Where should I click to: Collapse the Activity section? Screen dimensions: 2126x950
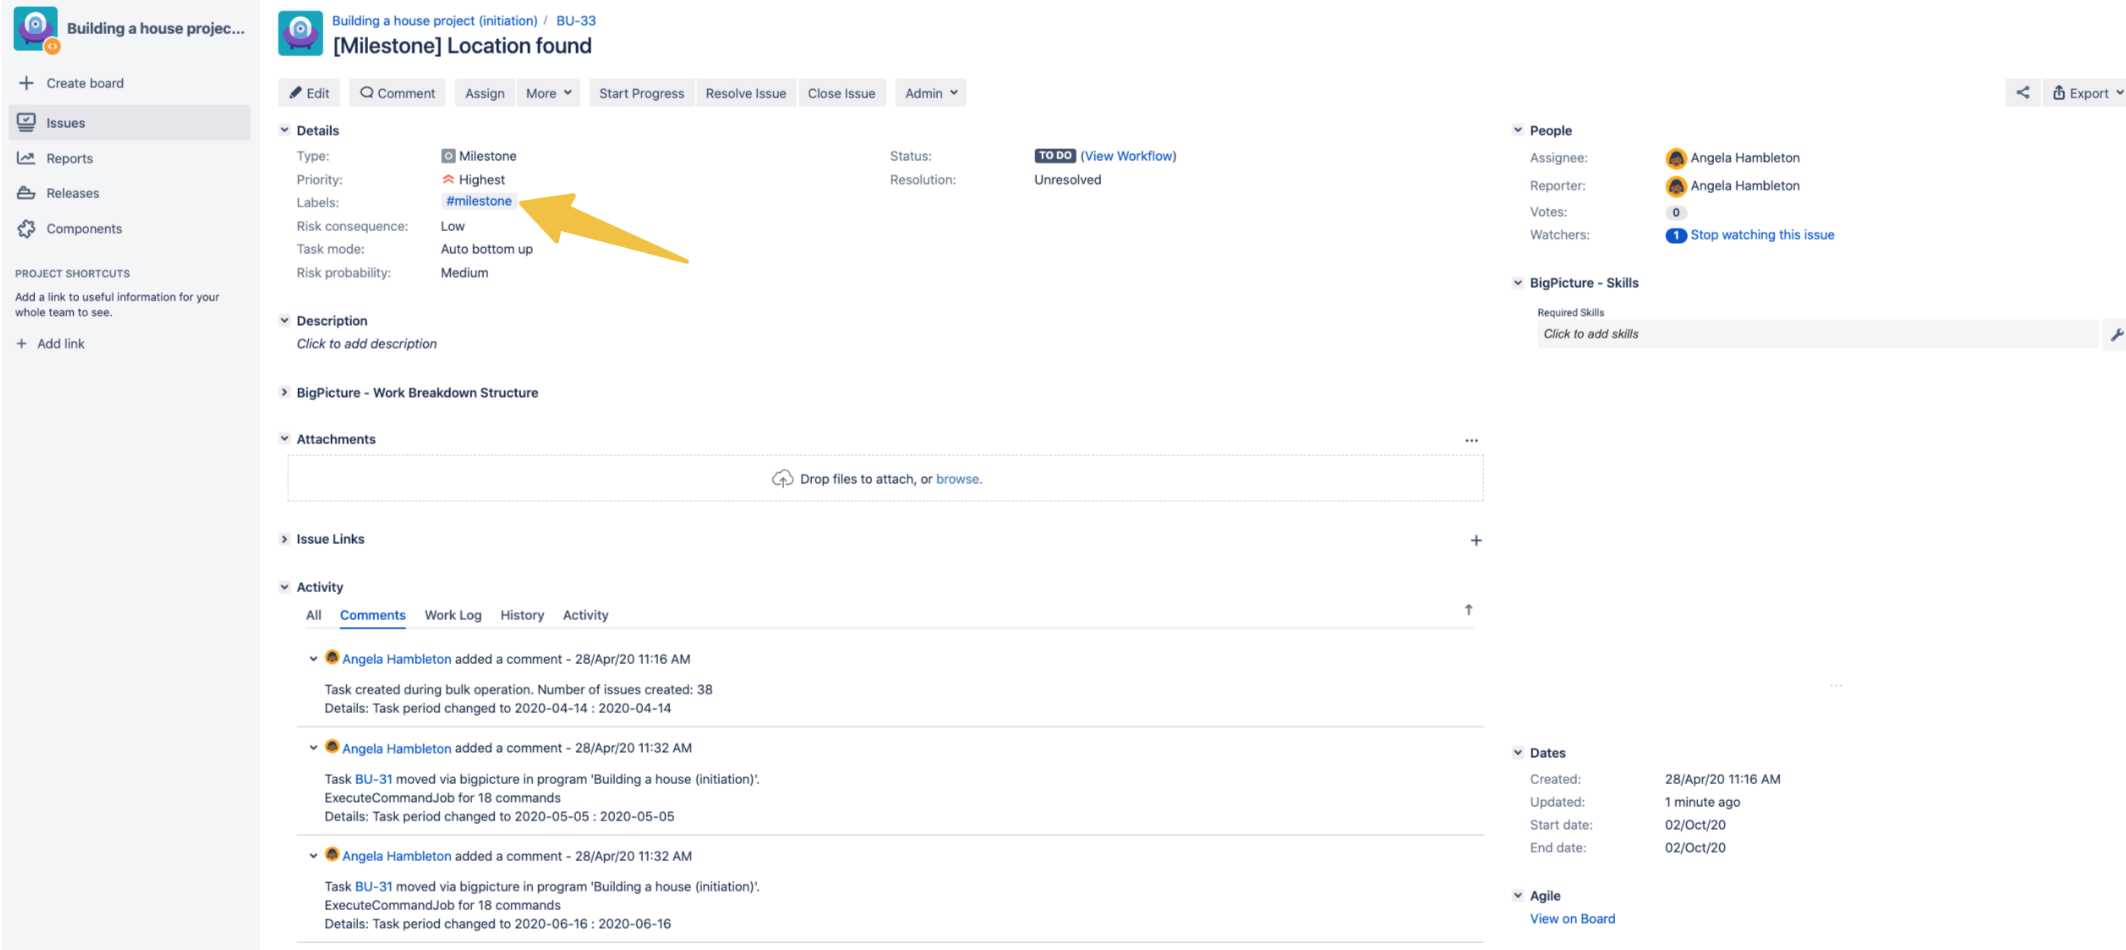284,587
